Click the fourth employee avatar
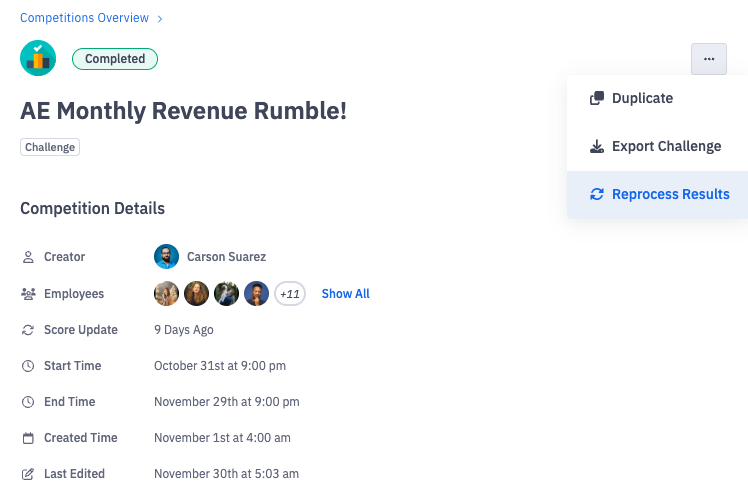Screen dimensions: 748x500 pos(256,294)
